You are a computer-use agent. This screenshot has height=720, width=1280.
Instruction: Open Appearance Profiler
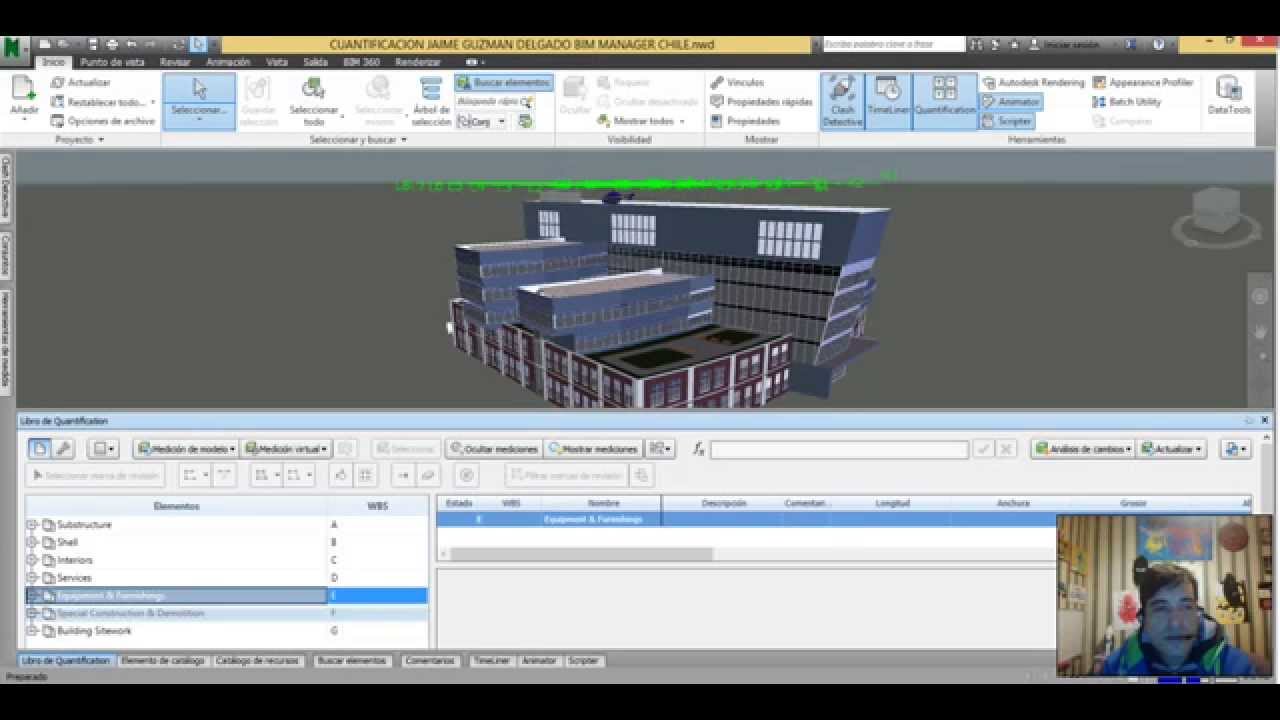click(x=1143, y=83)
